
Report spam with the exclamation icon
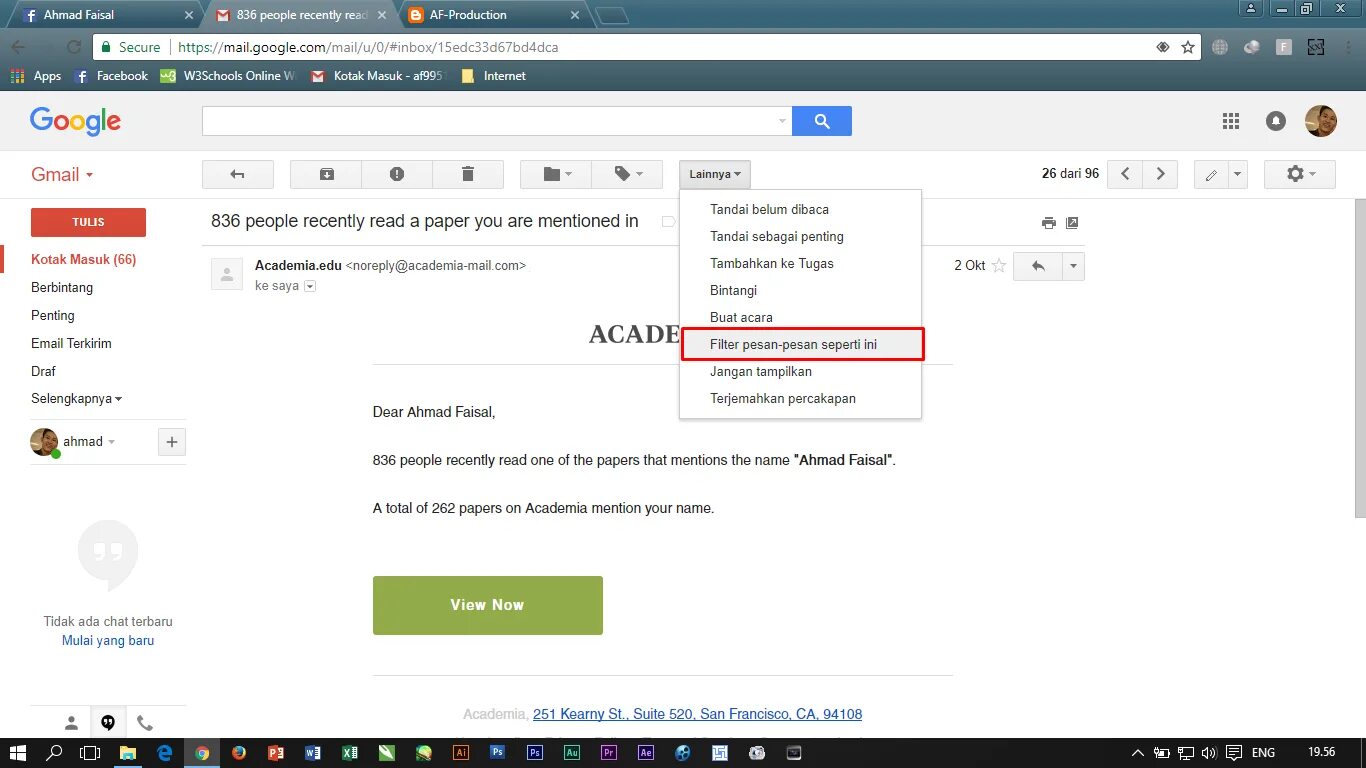click(397, 174)
